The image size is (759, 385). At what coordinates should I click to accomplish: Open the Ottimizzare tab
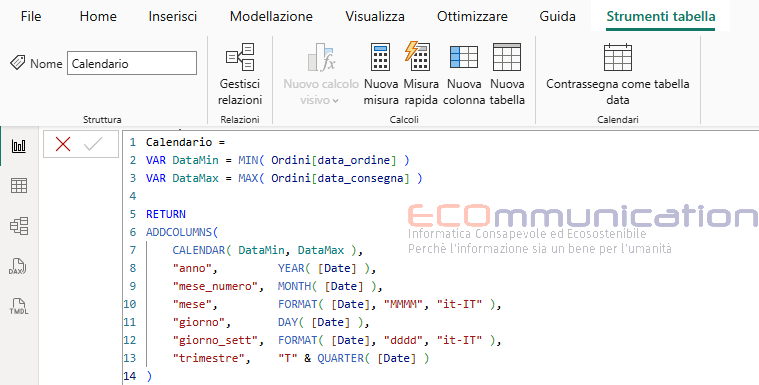point(472,16)
